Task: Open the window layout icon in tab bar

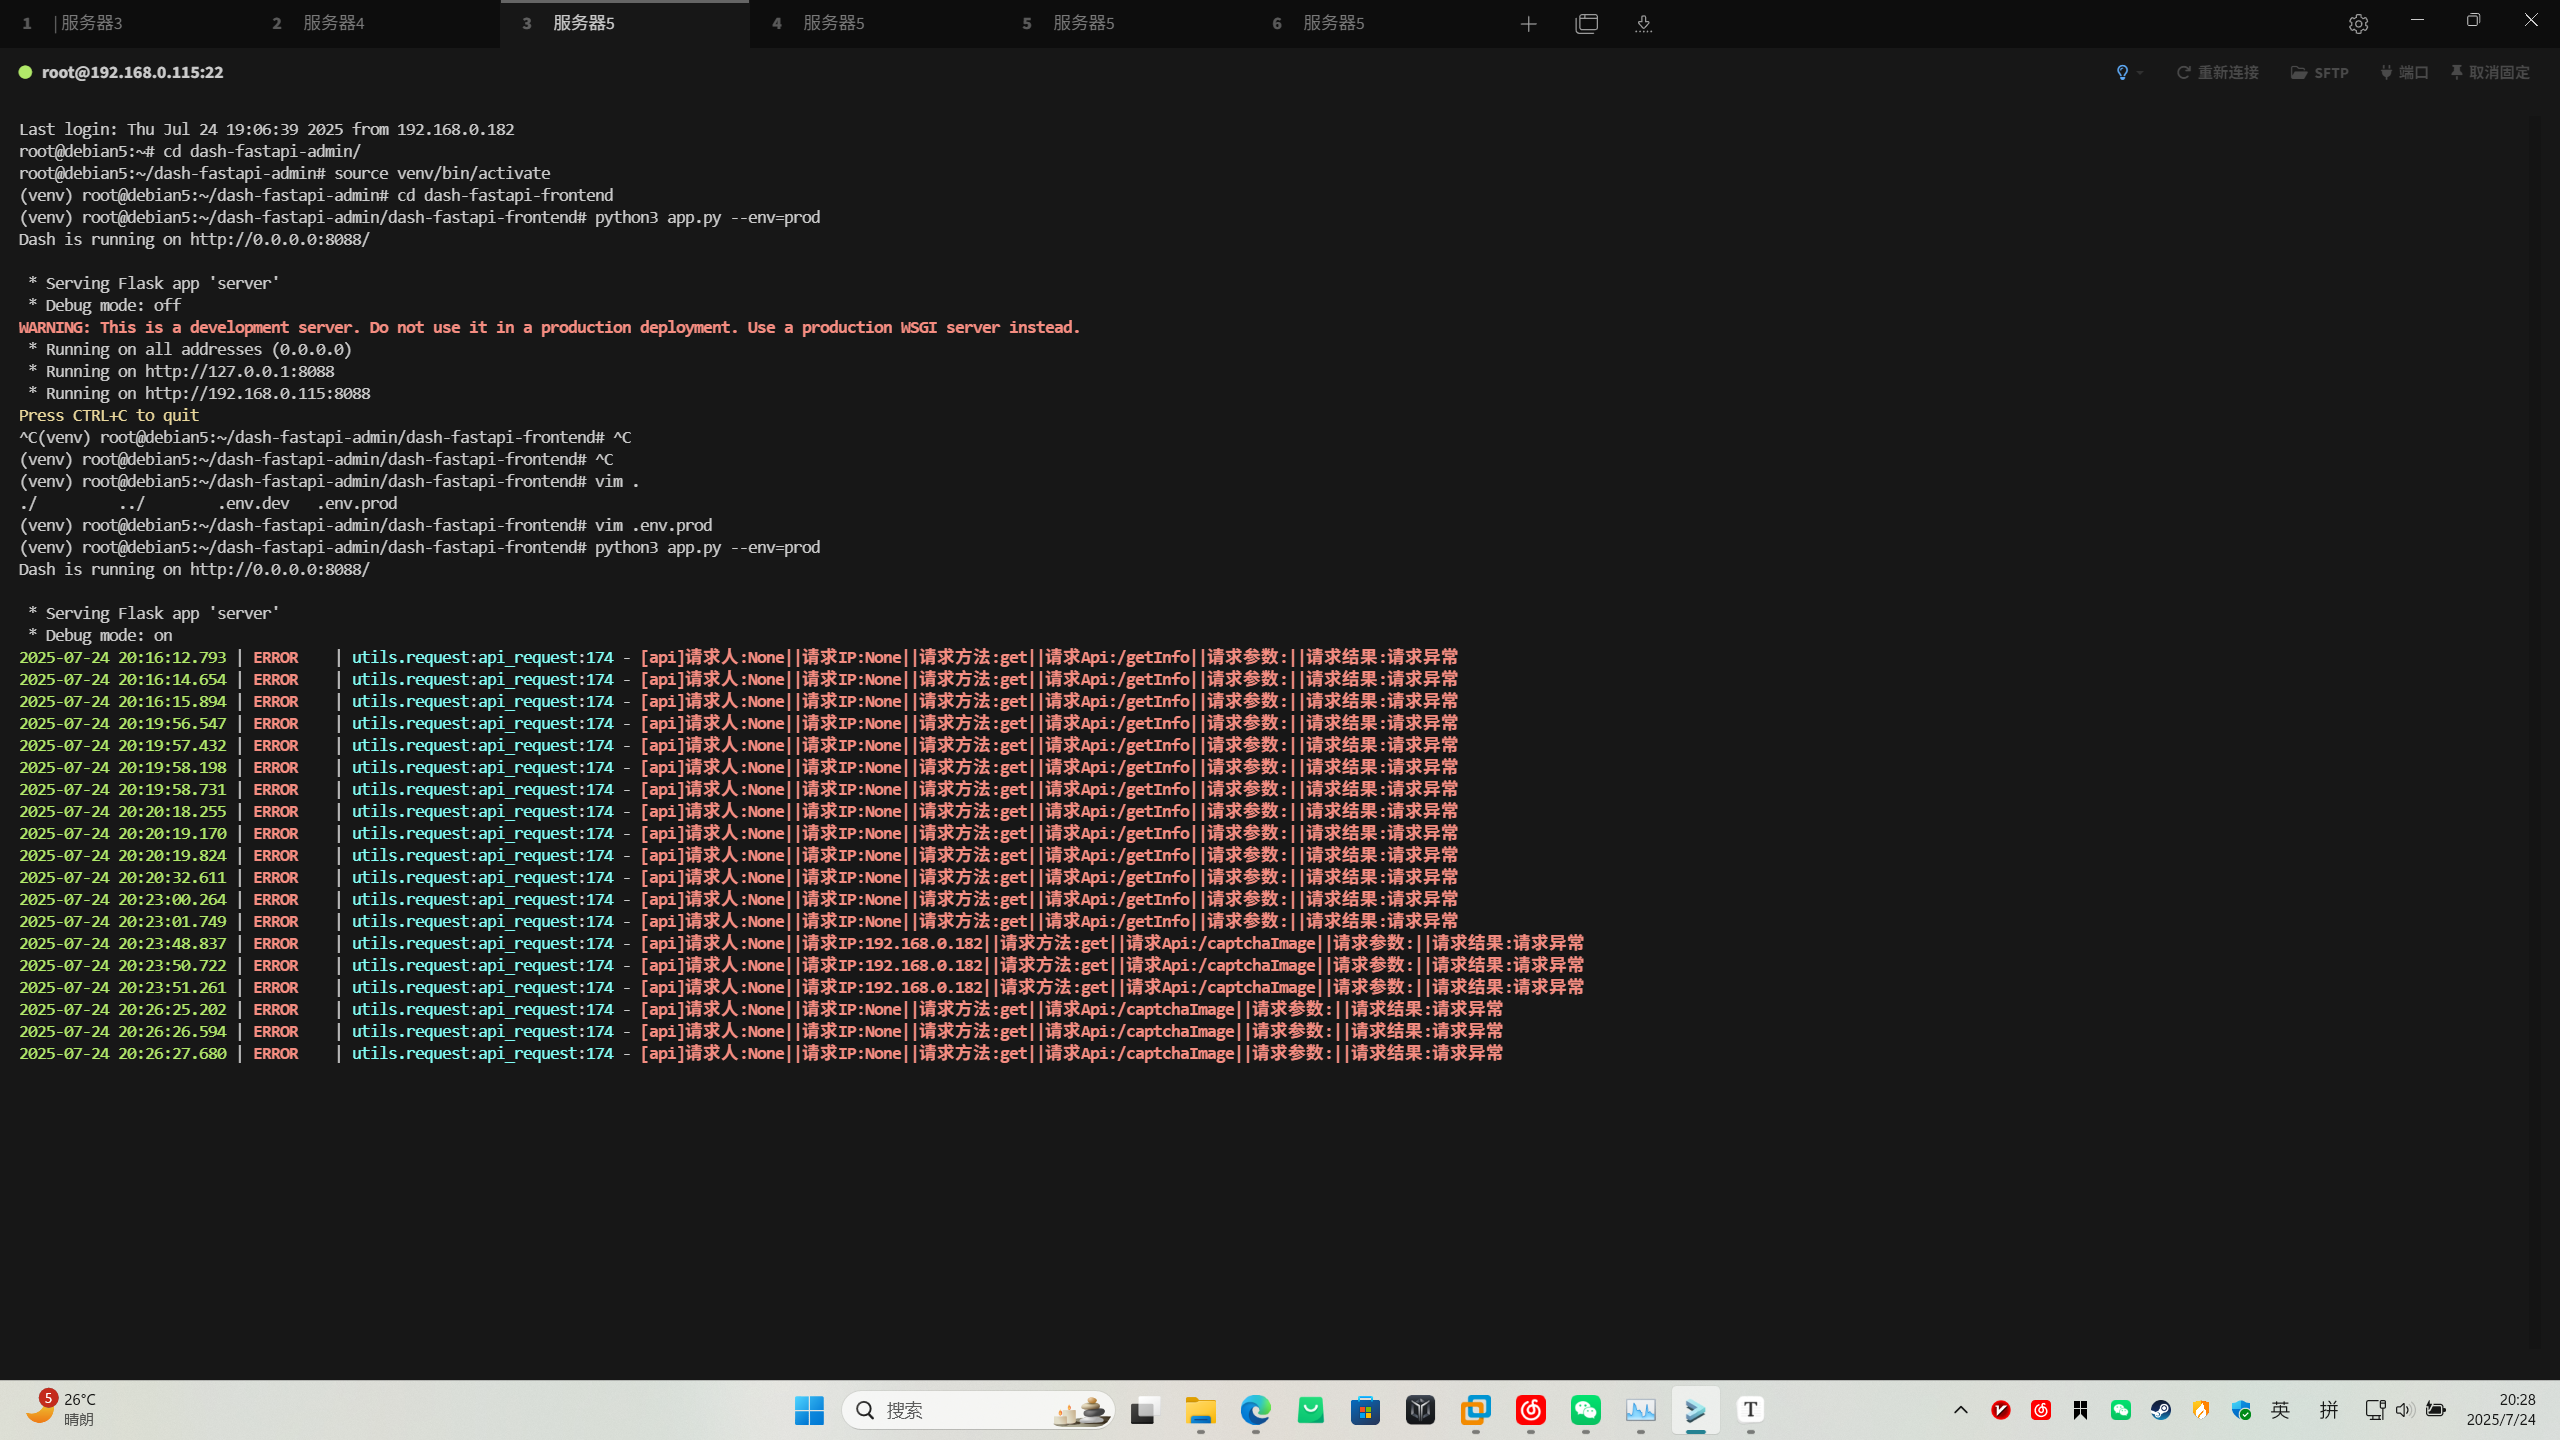Action: pos(1587,23)
